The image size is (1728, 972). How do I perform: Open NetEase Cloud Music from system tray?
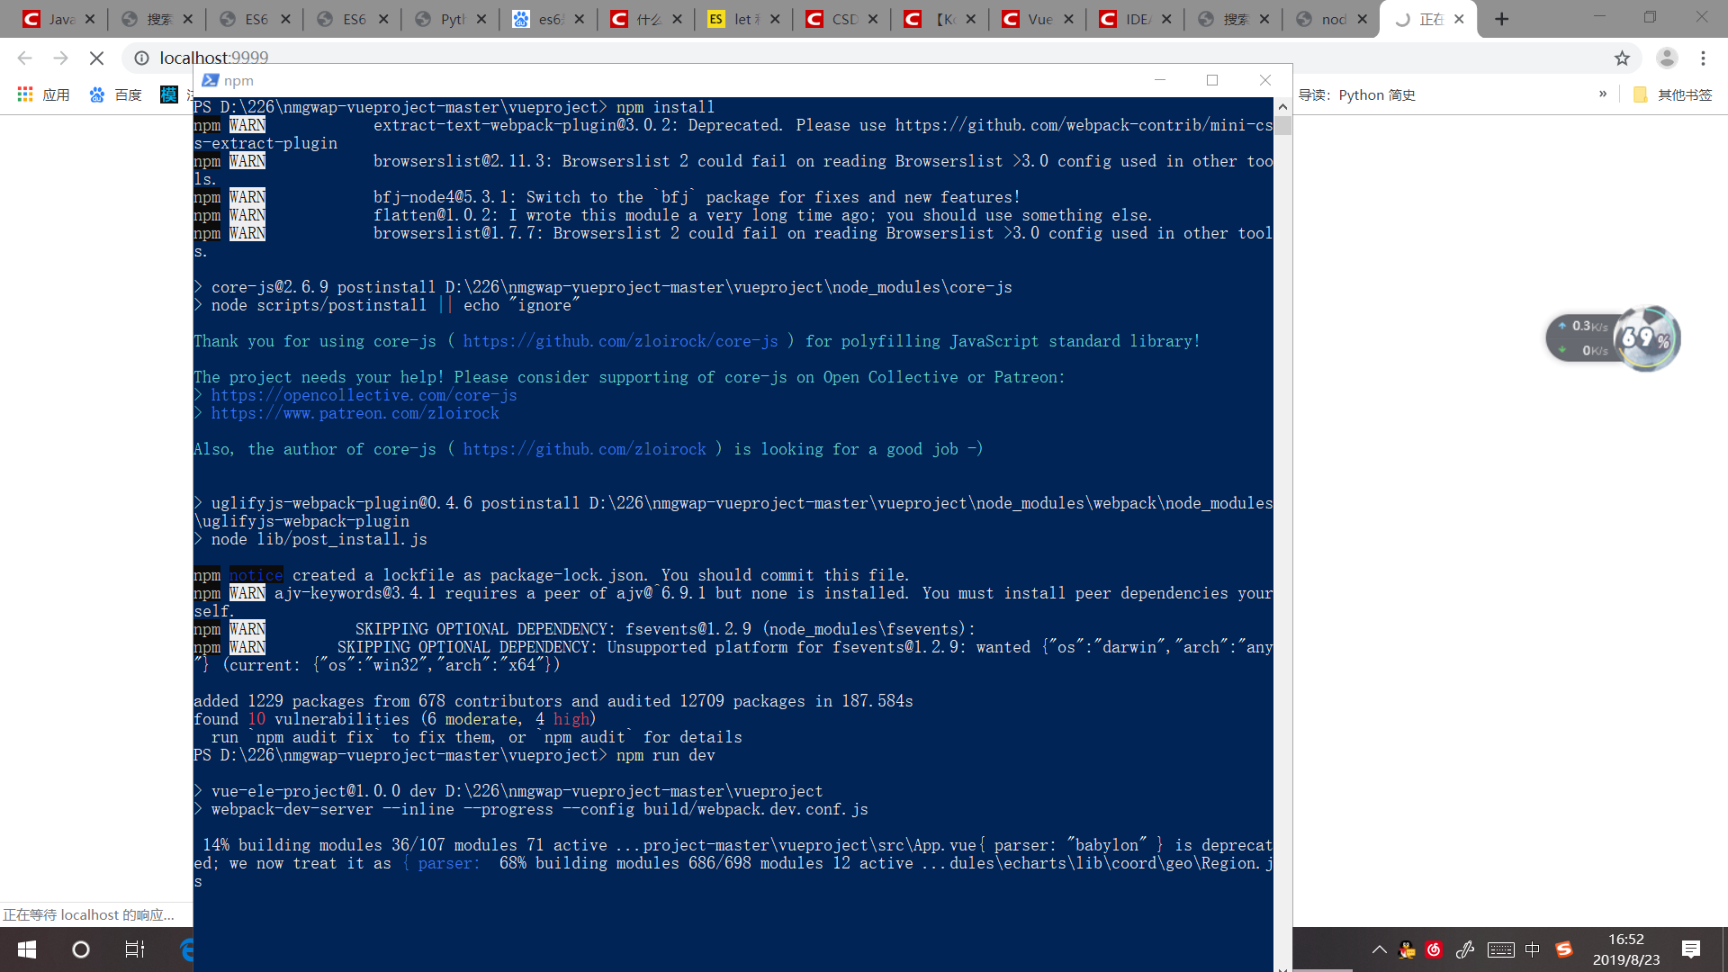point(1433,950)
